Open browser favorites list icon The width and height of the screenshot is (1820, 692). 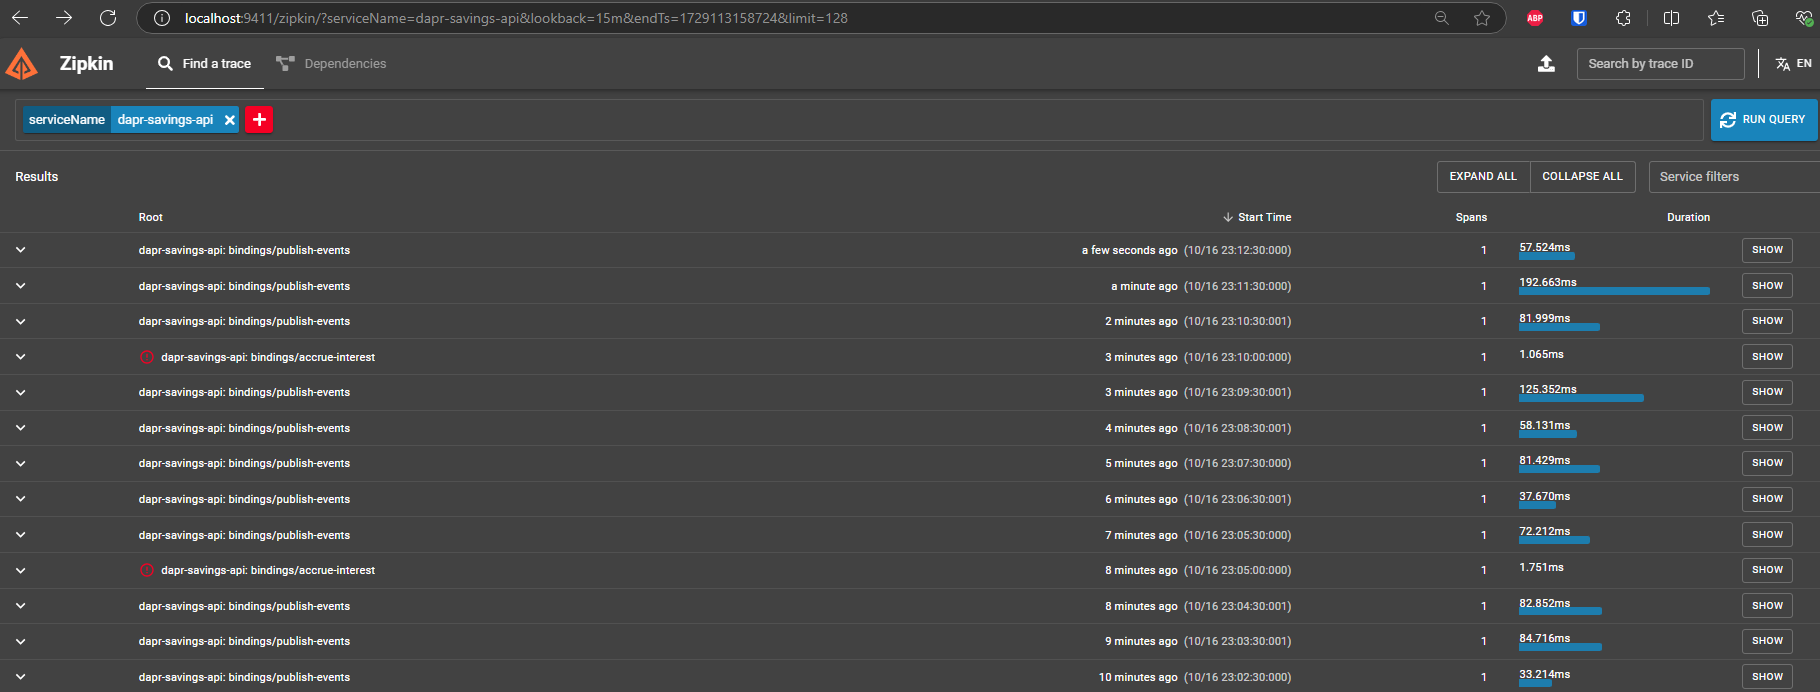tap(1716, 18)
